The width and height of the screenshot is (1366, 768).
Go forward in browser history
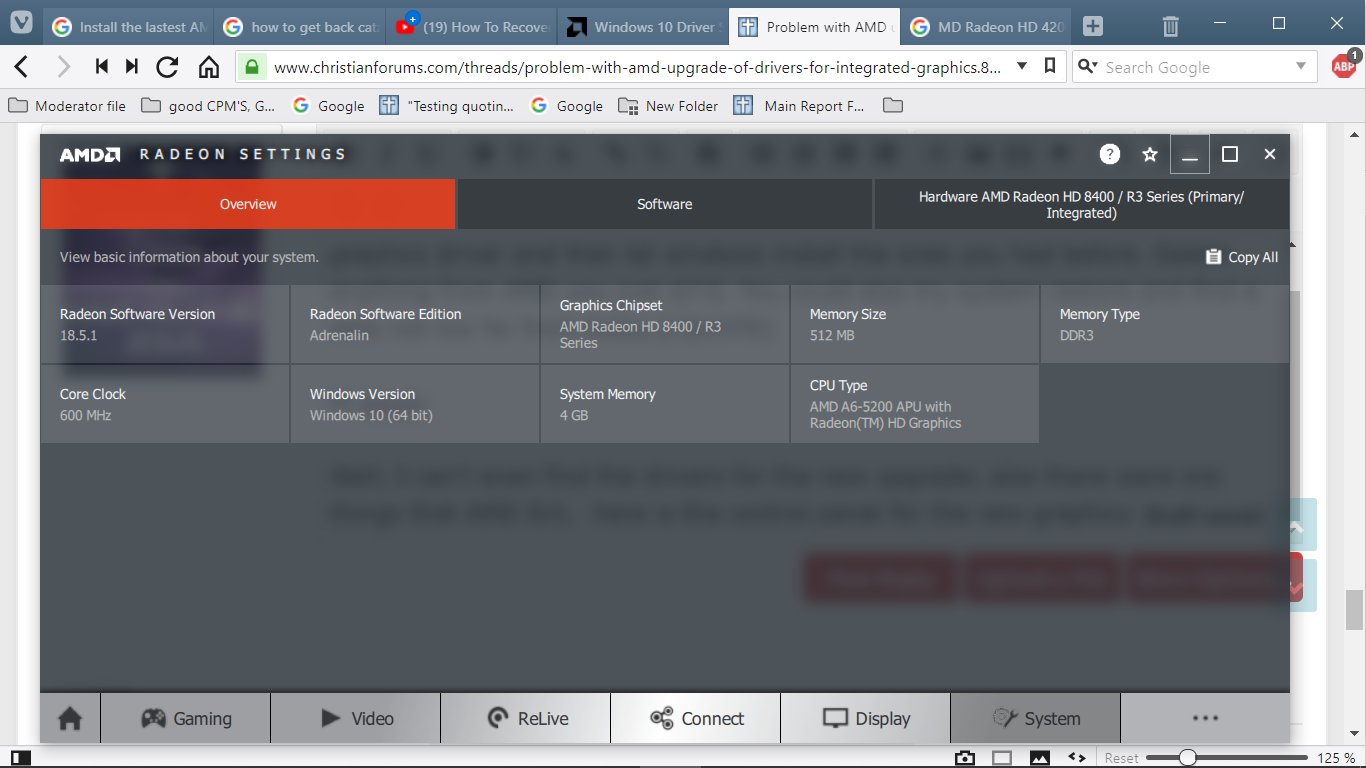click(x=64, y=67)
